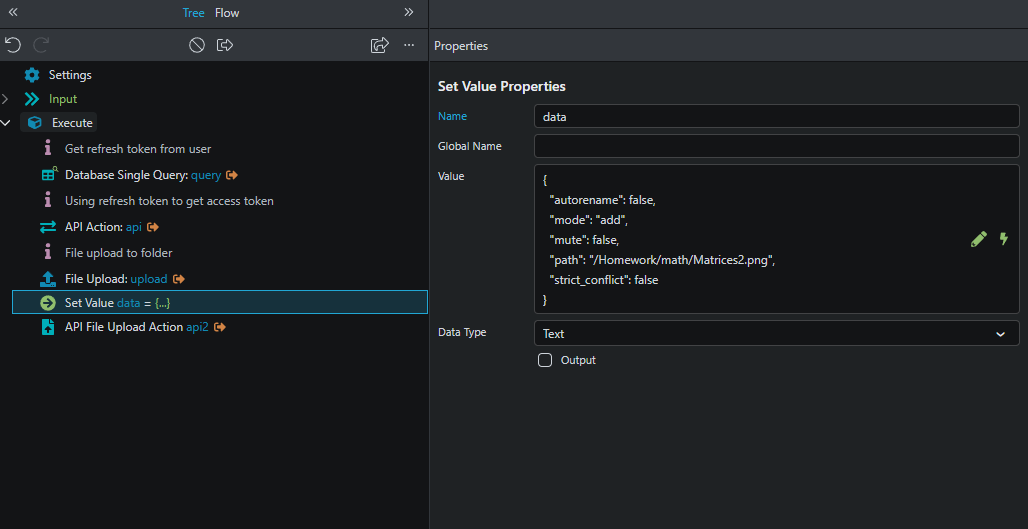
Task: Enable the Output checkbox
Action: (545, 360)
